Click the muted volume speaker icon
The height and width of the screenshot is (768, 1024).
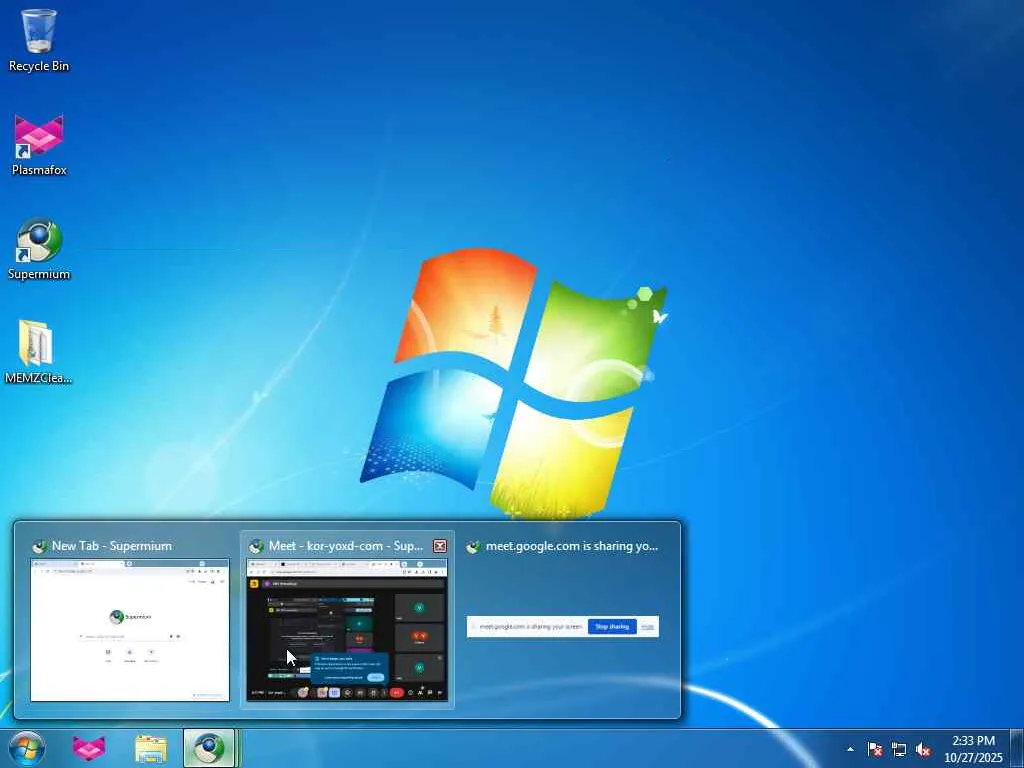pos(923,749)
